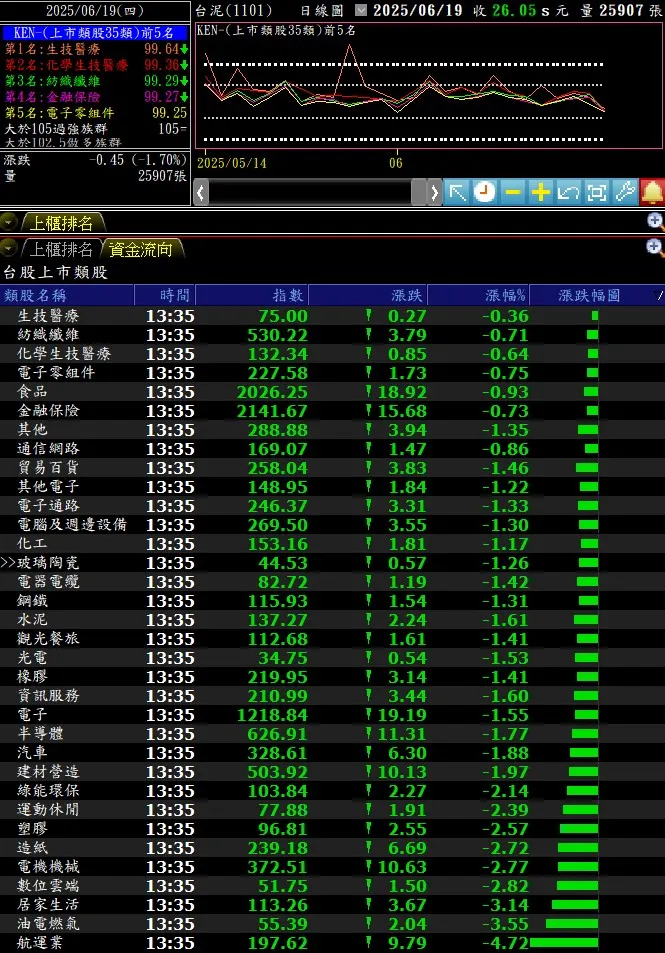Click the KEN-(上市類股35類)前5名 blue title
The height and width of the screenshot is (953, 665).
click(94, 33)
